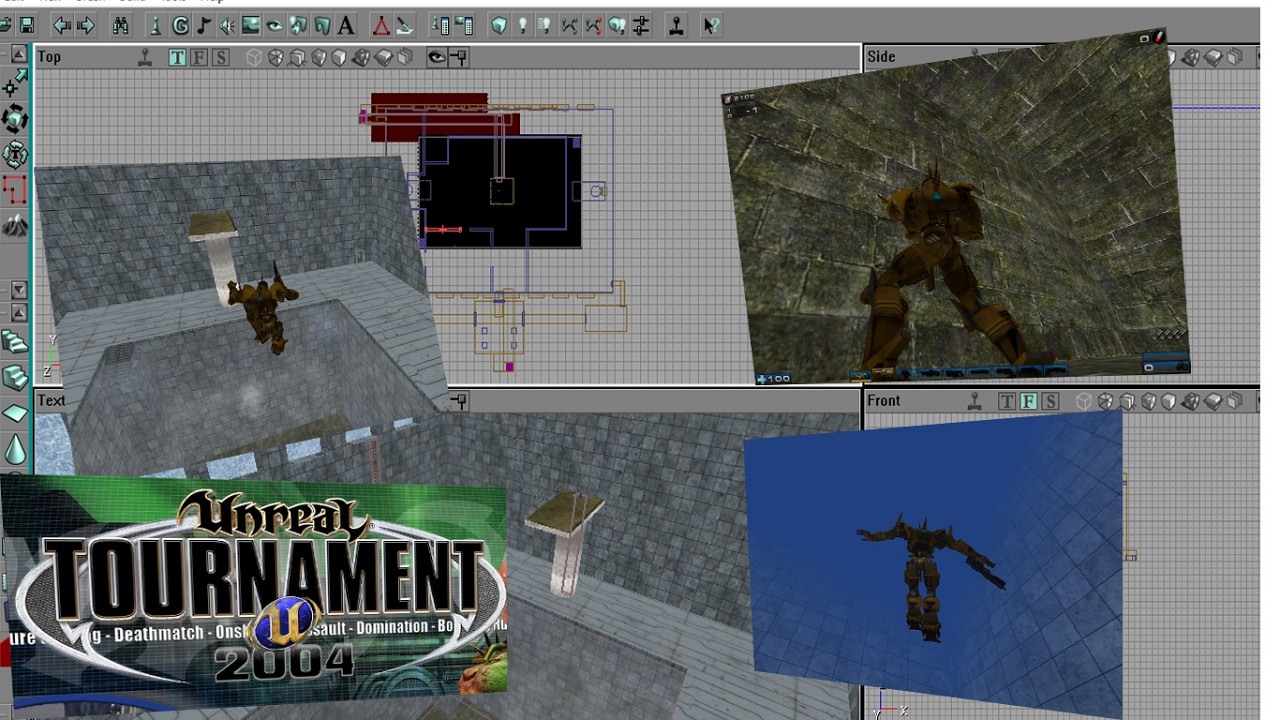Click the Side viewport label

point(881,57)
